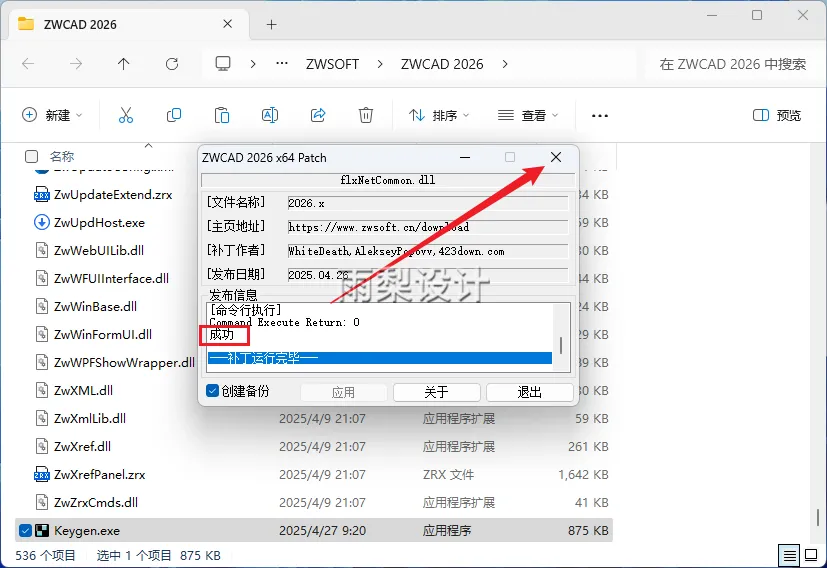The width and height of the screenshot is (827, 568).
Task: Add a new Explorer tab
Action: (271, 24)
